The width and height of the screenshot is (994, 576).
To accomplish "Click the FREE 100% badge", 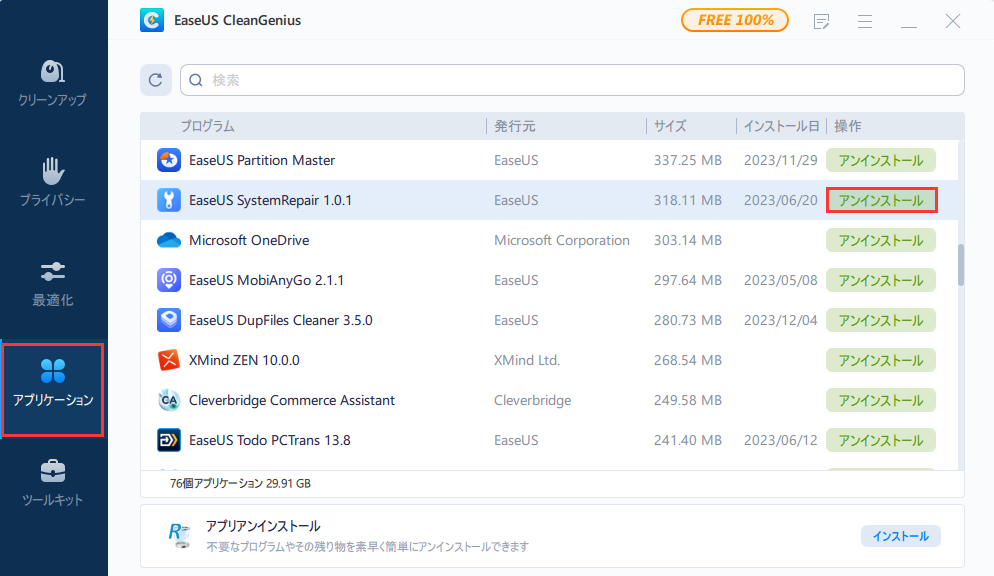I will tap(734, 20).
